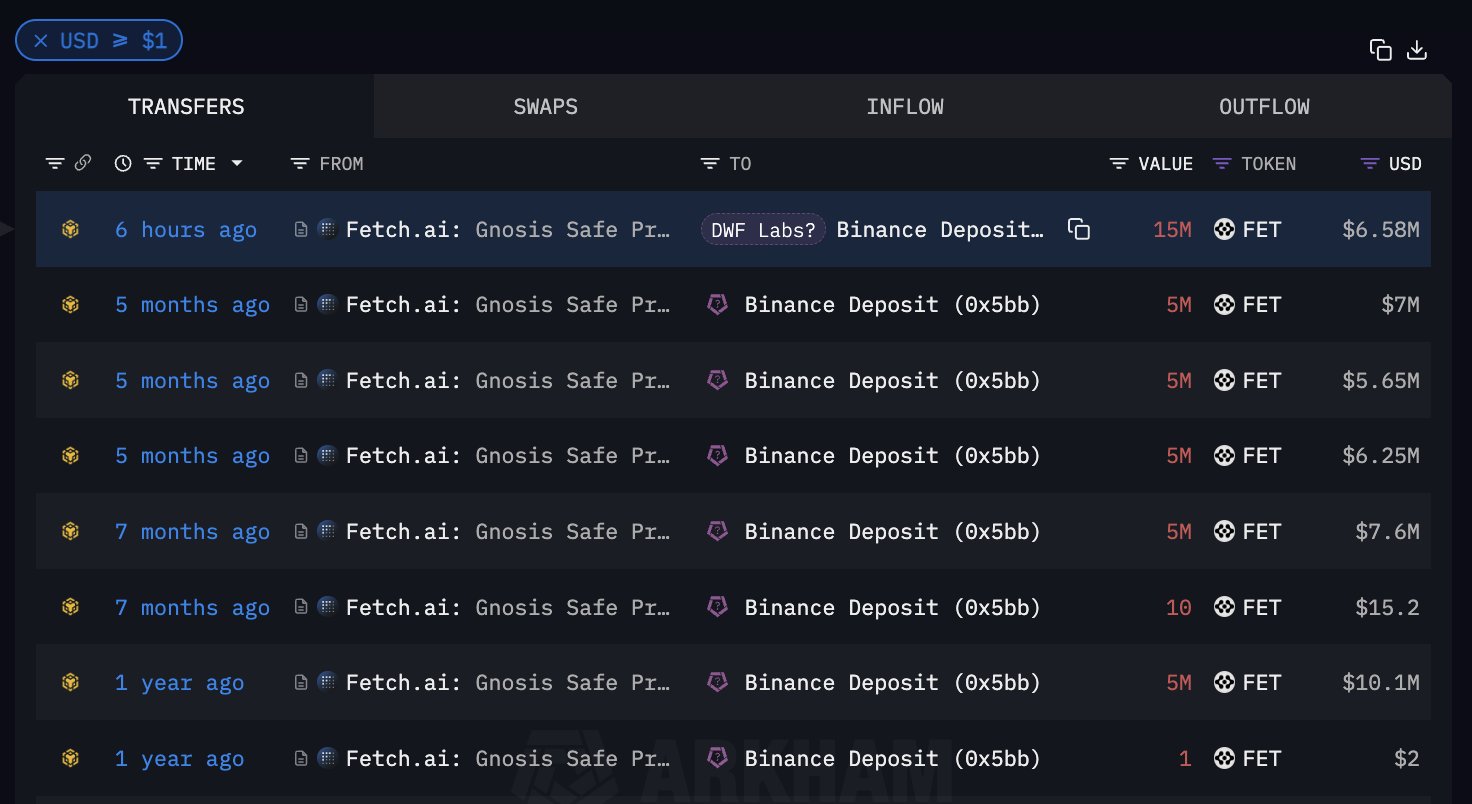1472x804 pixels.
Task: Click Binance entity icon in the $7M row
Action: pyautogui.click(x=717, y=305)
